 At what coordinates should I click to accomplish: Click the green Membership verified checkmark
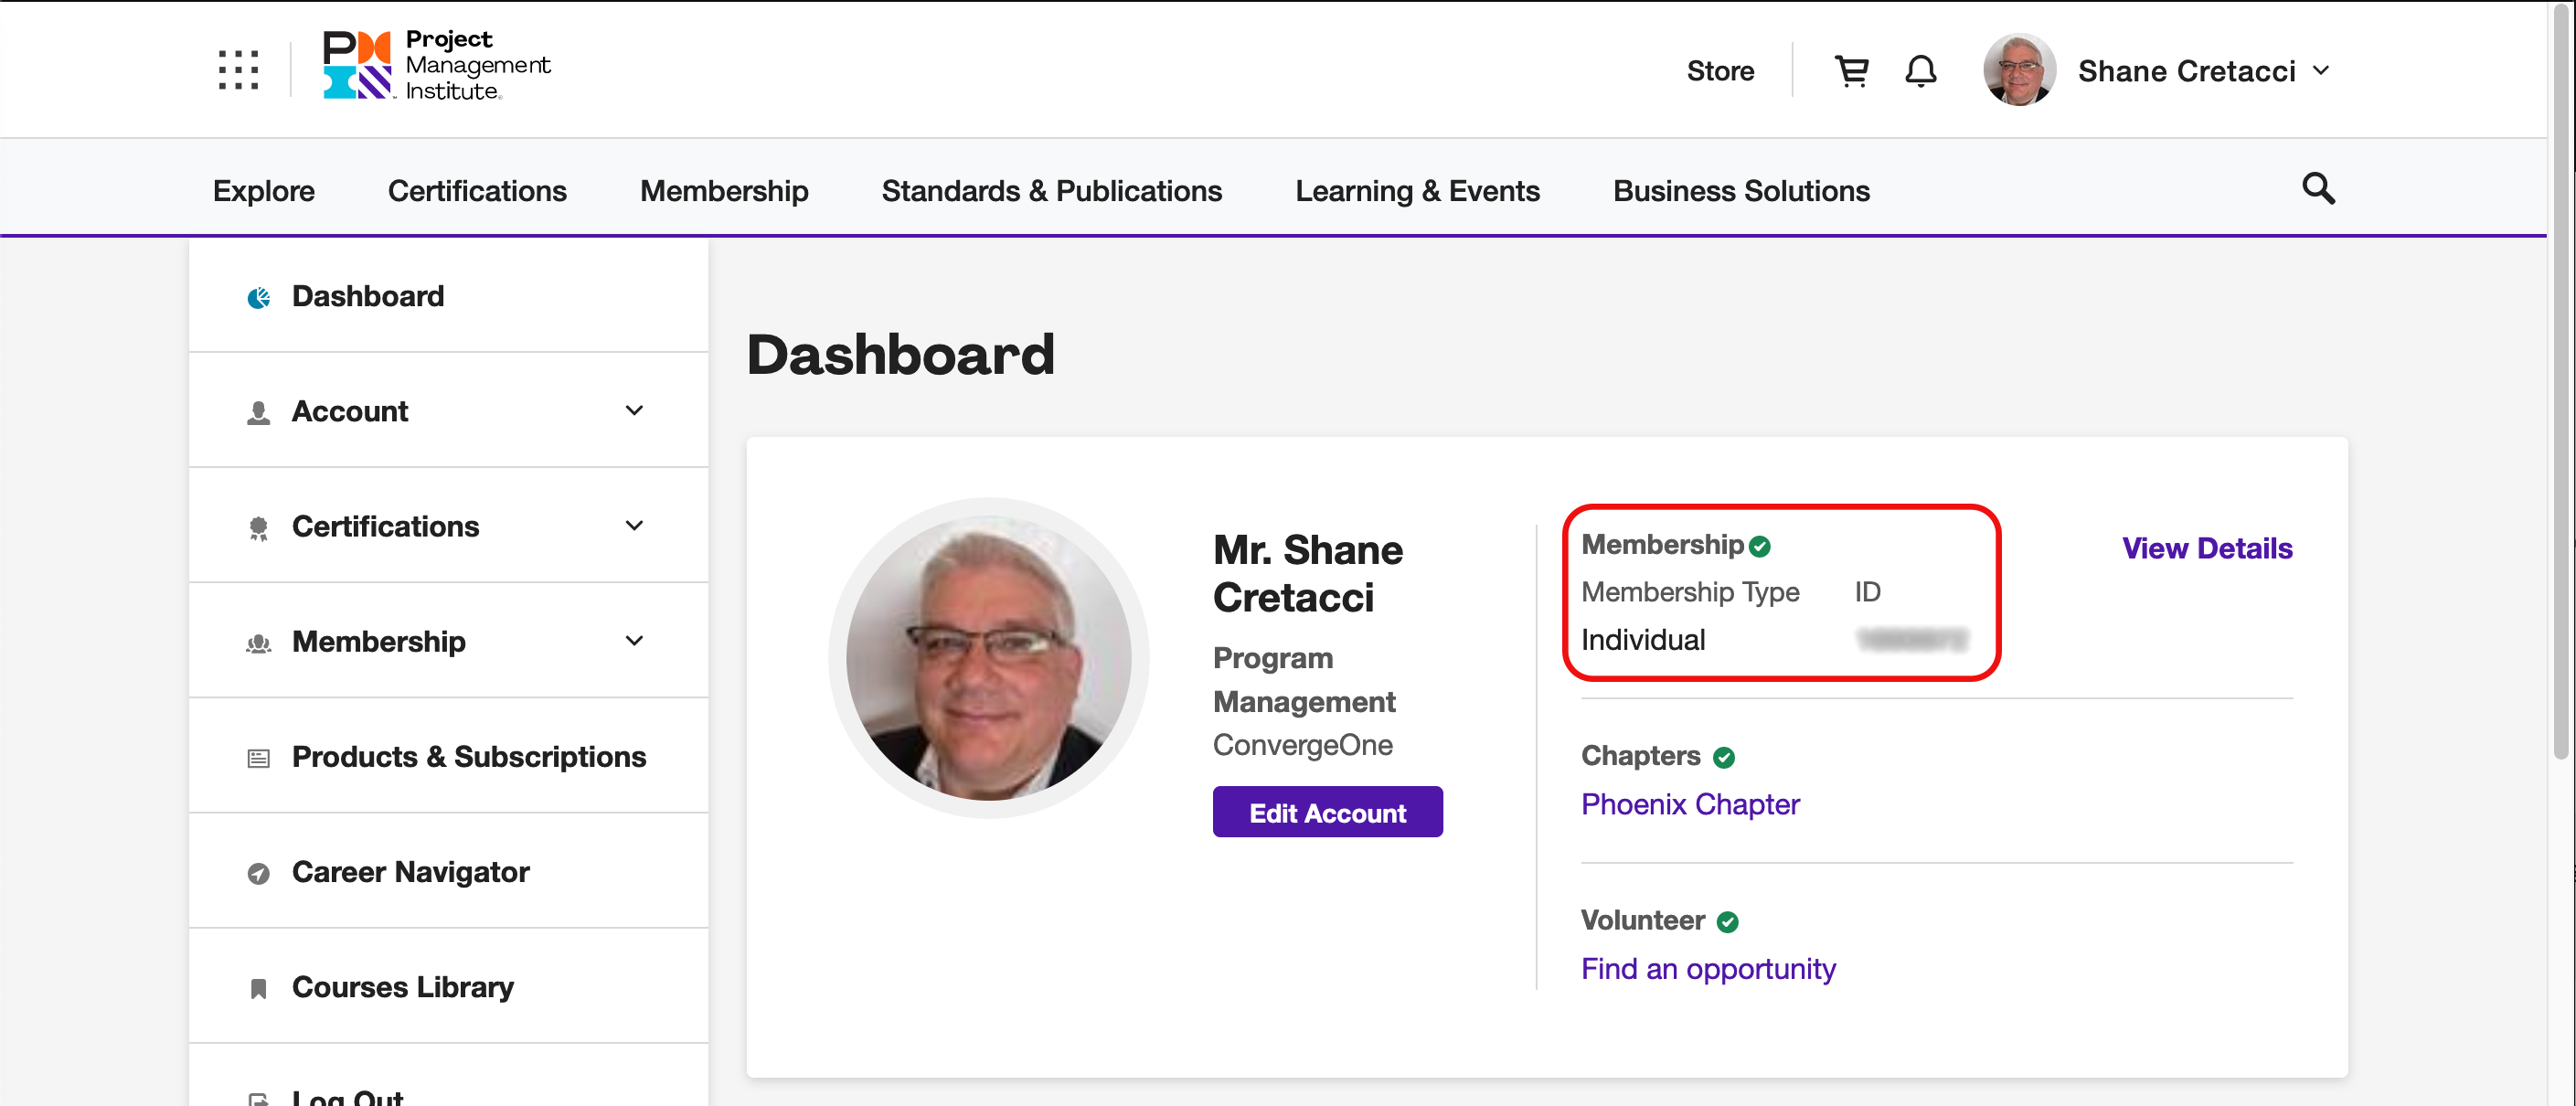click(1760, 546)
